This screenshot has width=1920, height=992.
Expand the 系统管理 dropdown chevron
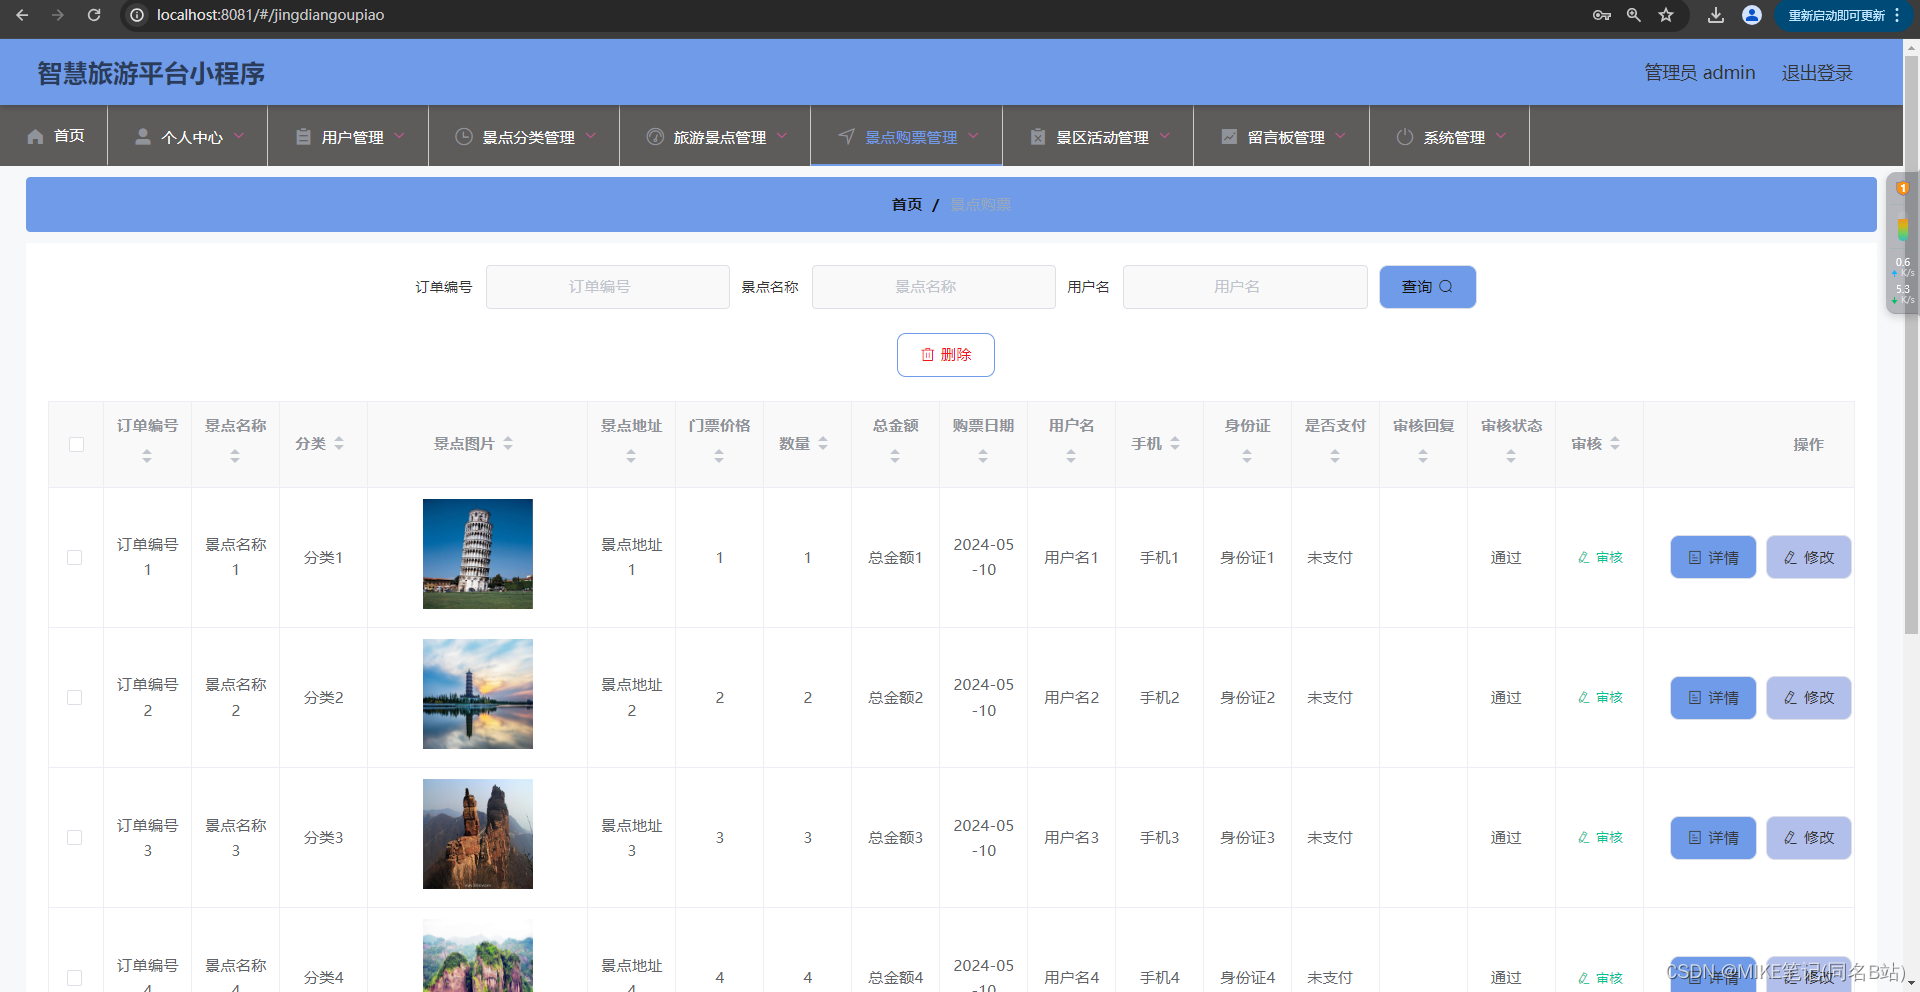pos(1501,136)
